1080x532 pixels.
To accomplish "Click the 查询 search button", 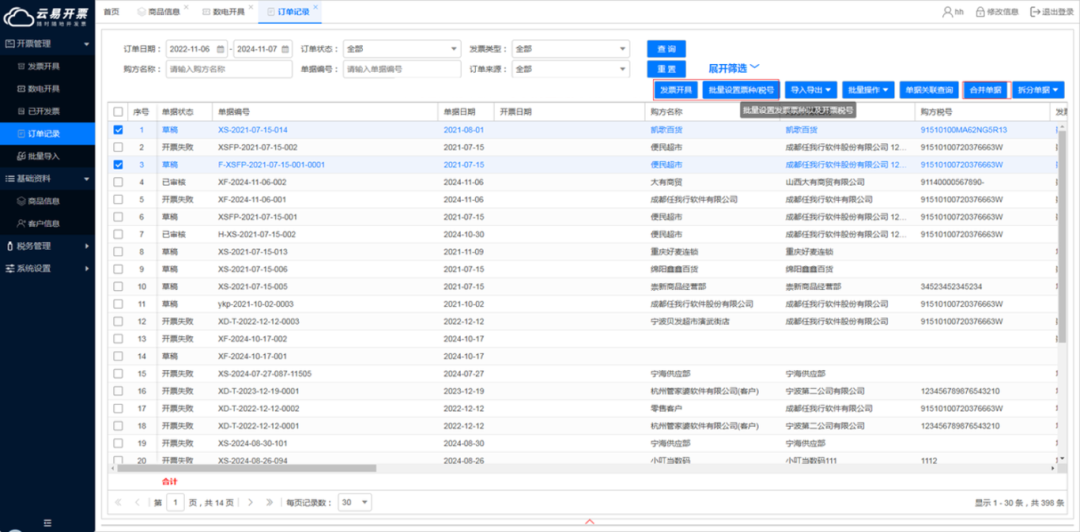I will click(666, 48).
